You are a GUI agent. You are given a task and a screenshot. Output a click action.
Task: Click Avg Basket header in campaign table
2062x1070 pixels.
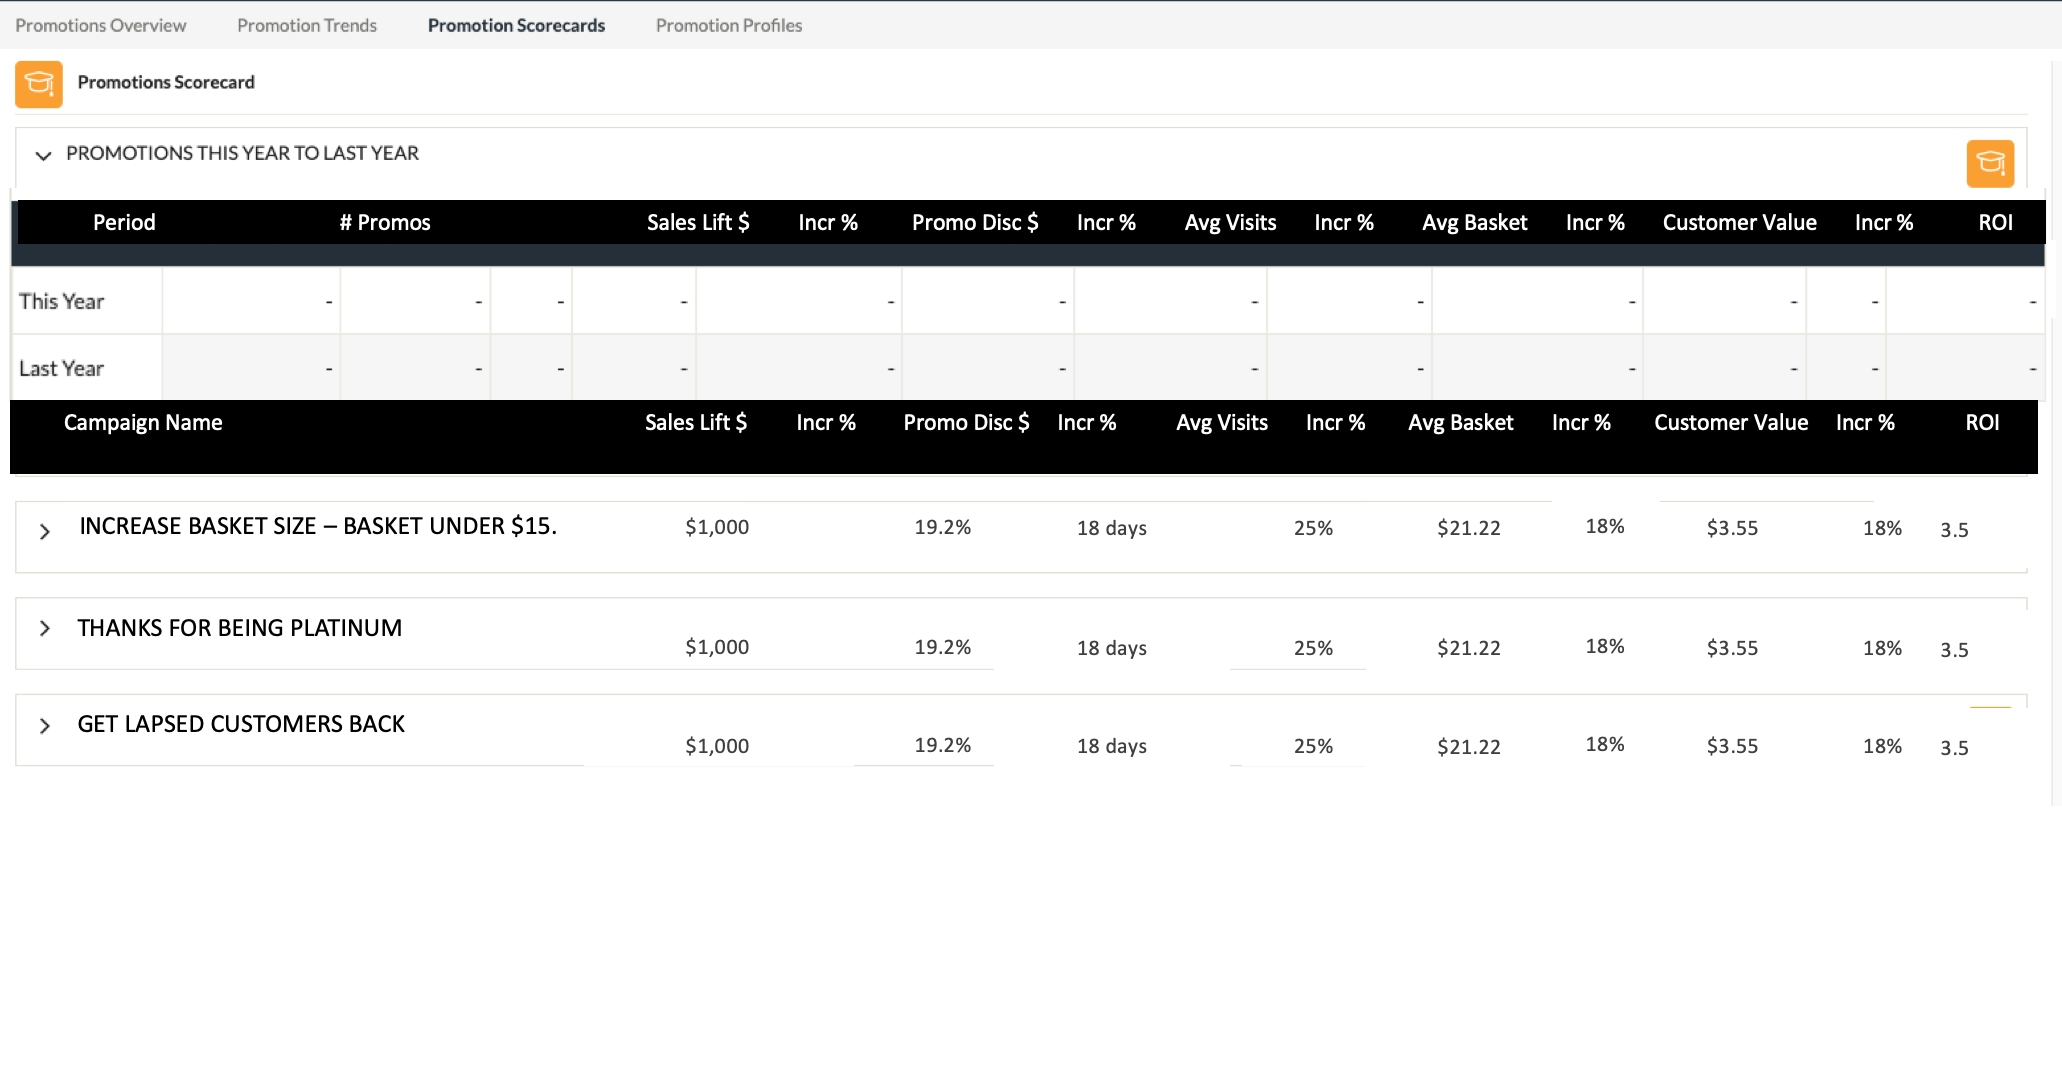click(x=1460, y=422)
